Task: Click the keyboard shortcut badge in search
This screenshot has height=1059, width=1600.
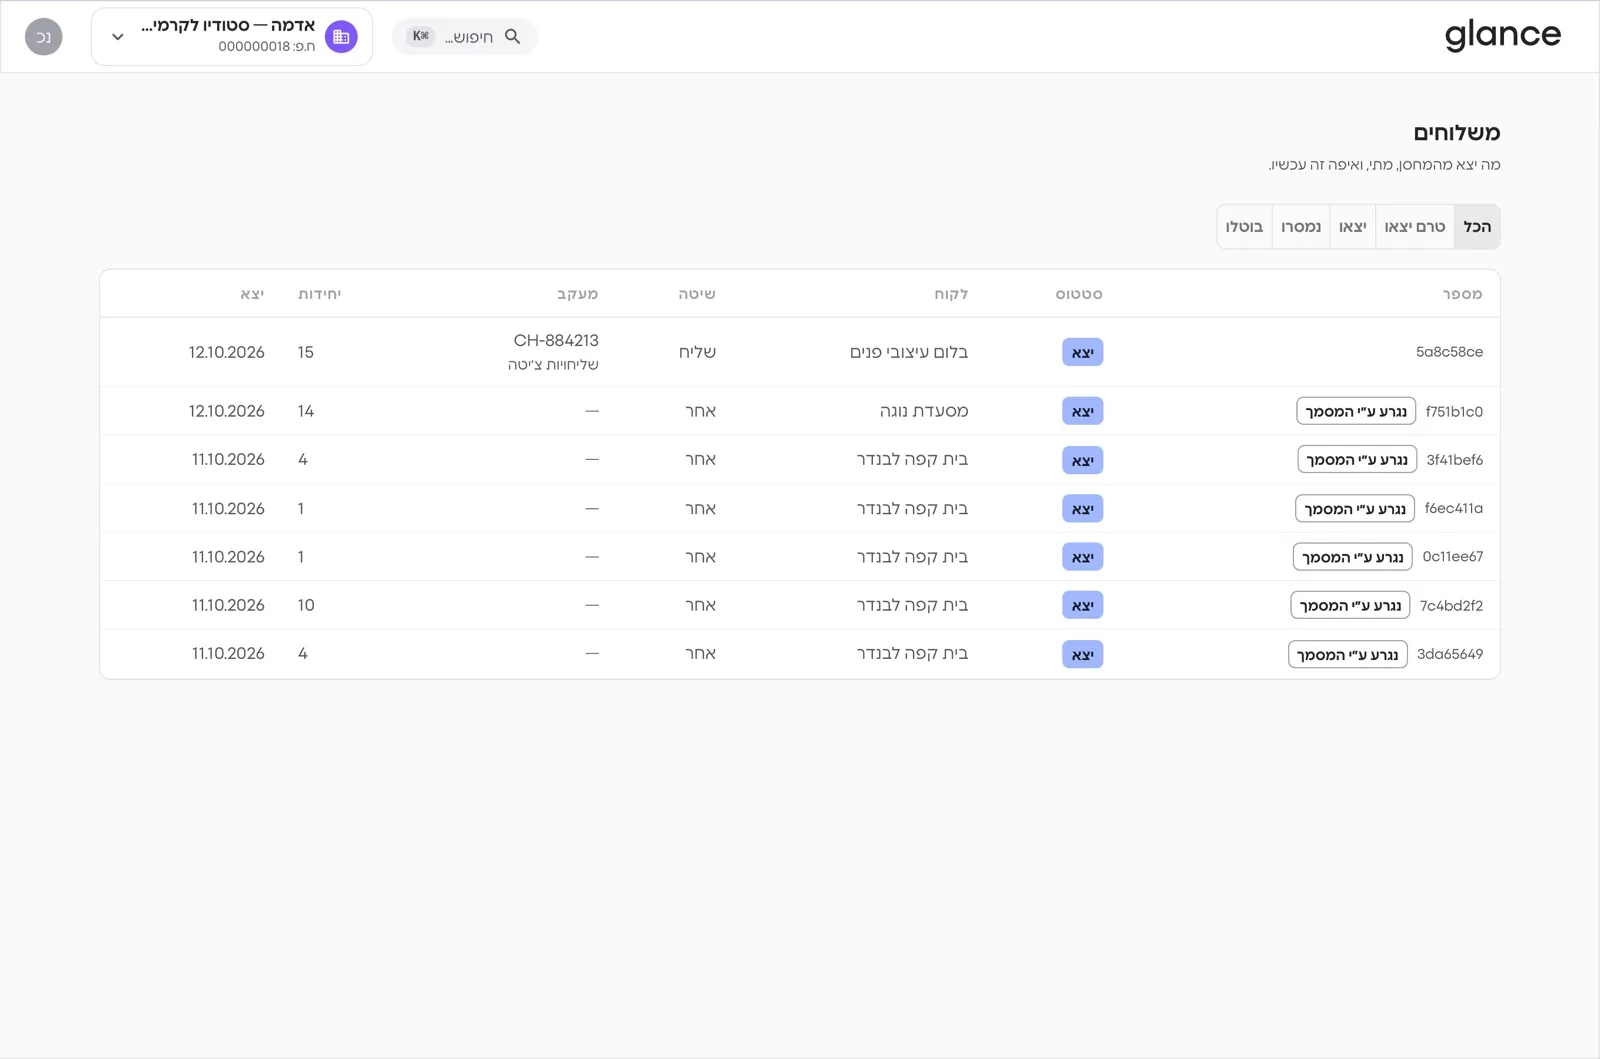Action: 421,36
